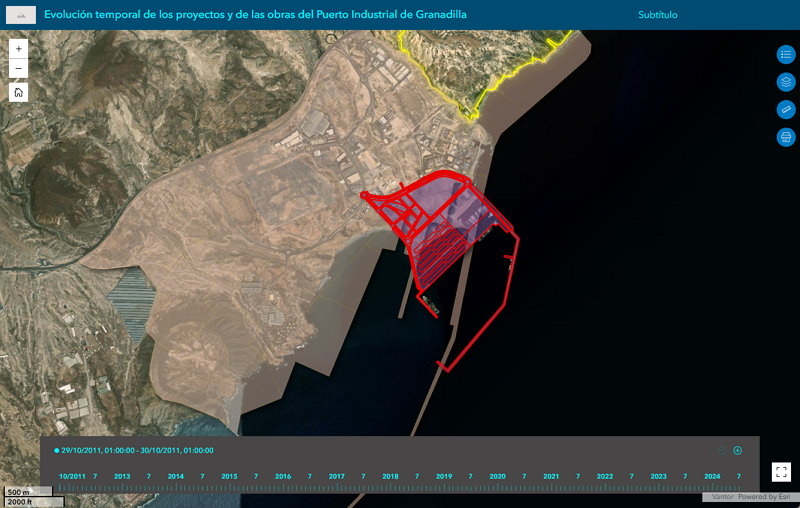Open the map layers widget
The image size is (800, 508).
click(x=786, y=82)
